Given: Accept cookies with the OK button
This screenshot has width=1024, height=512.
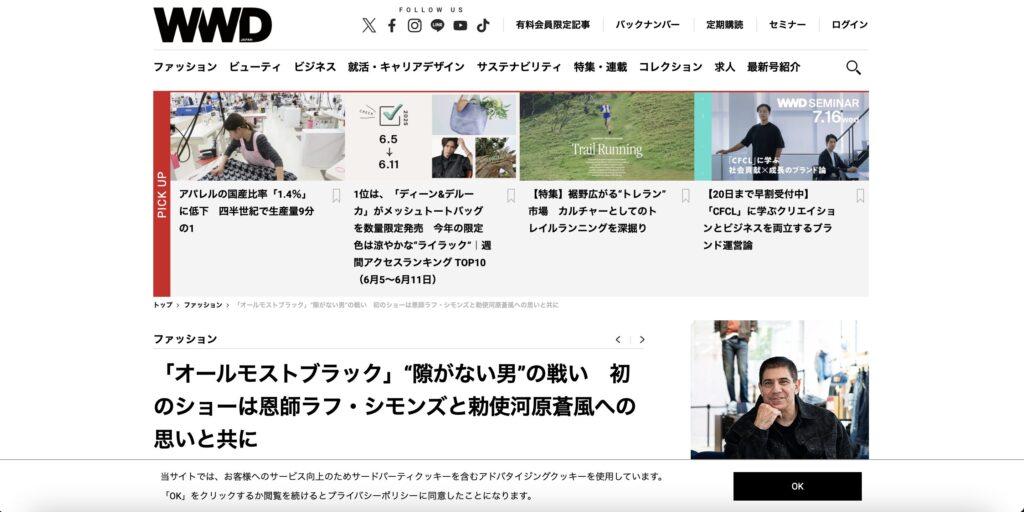Looking at the screenshot, I should pyautogui.click(x=797, y=487).
